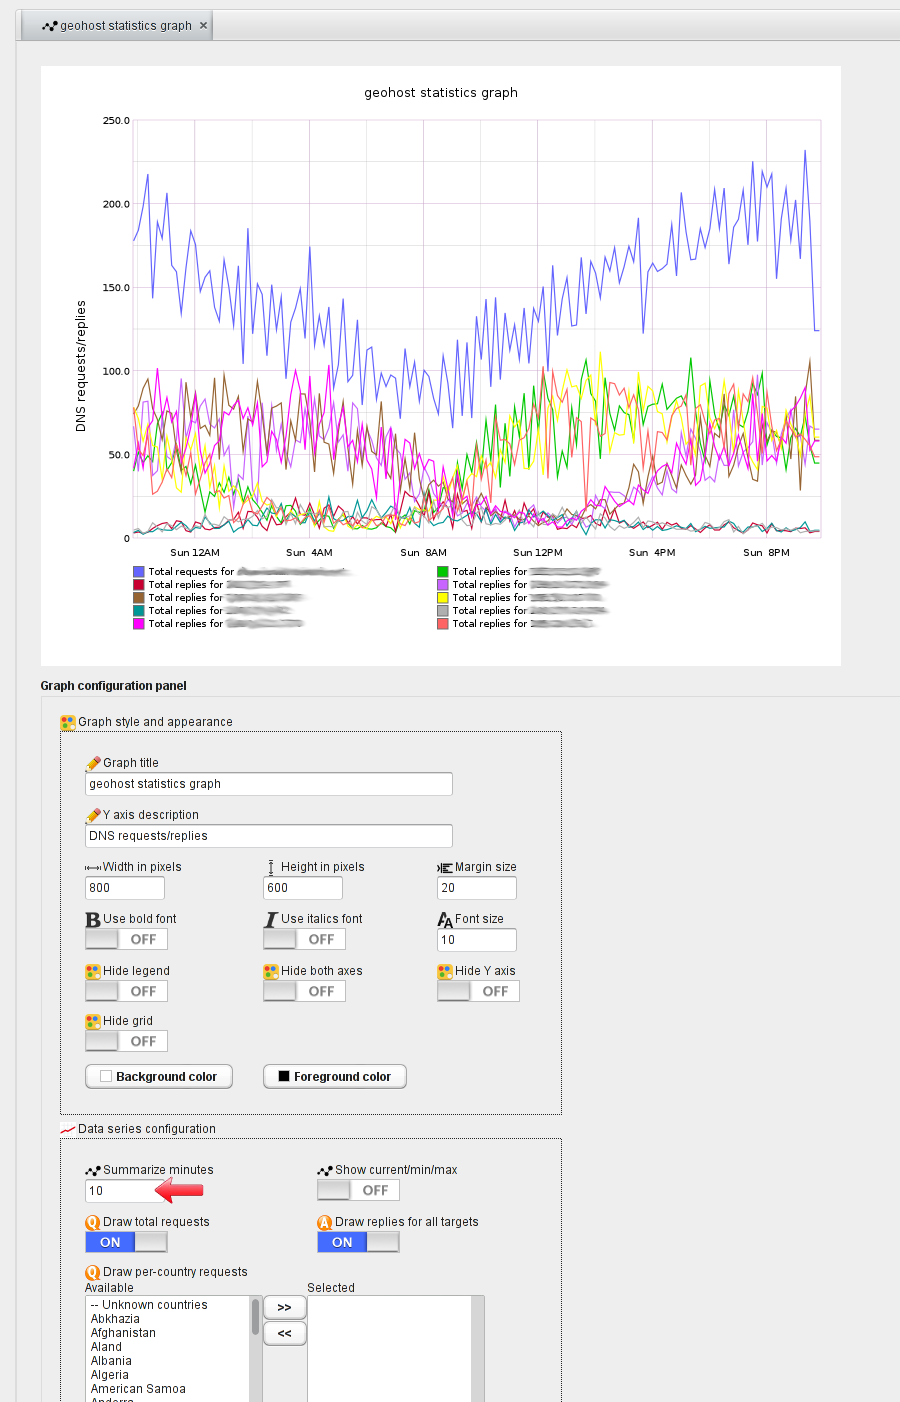Click the Graph style and appearance icon
Screen dimensions: 900x1402
[68, 722]
